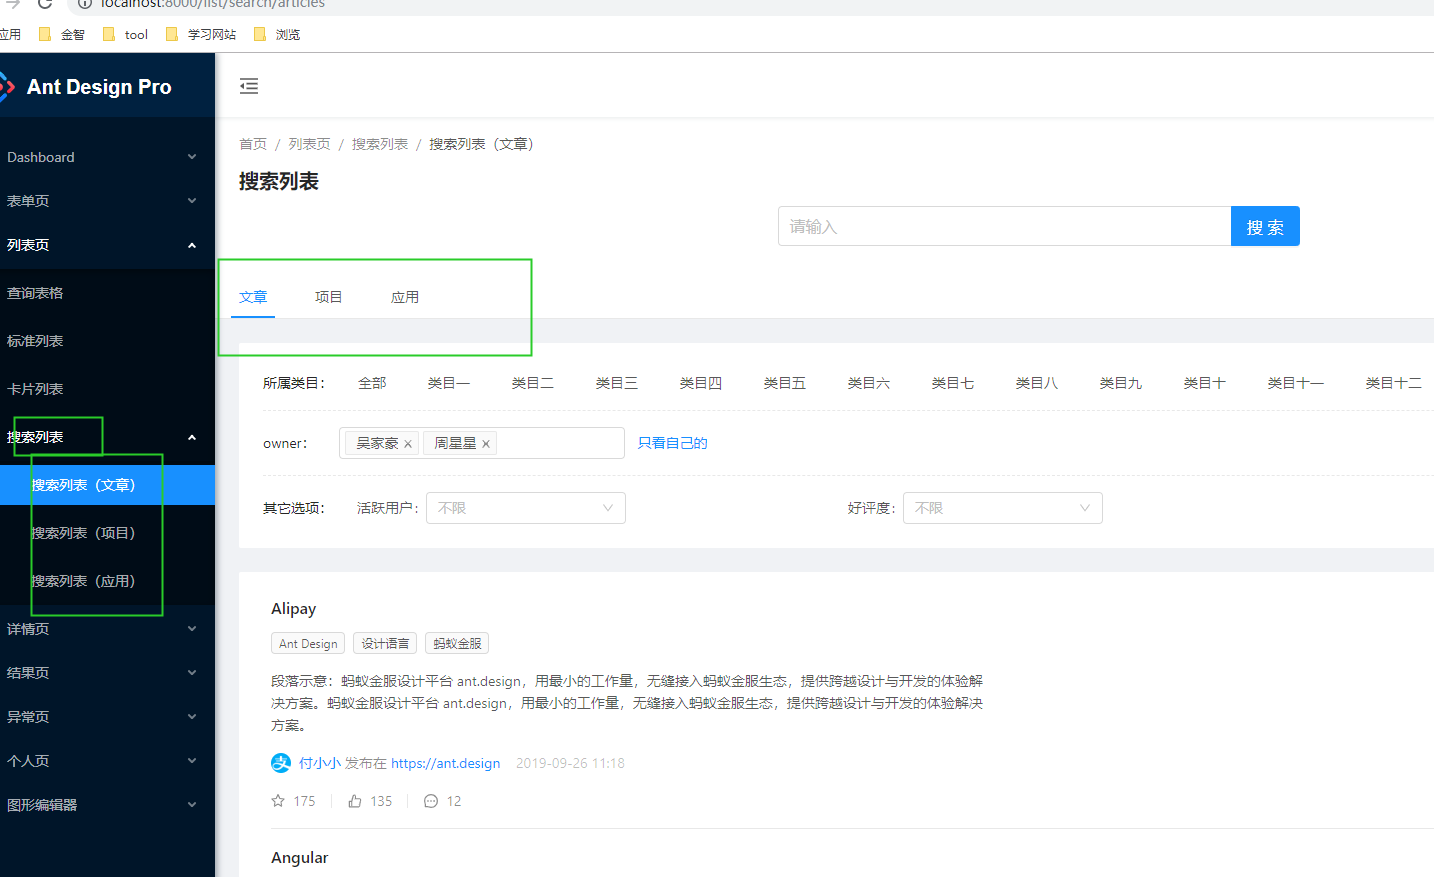Switch to the 文章 tab

253,297
